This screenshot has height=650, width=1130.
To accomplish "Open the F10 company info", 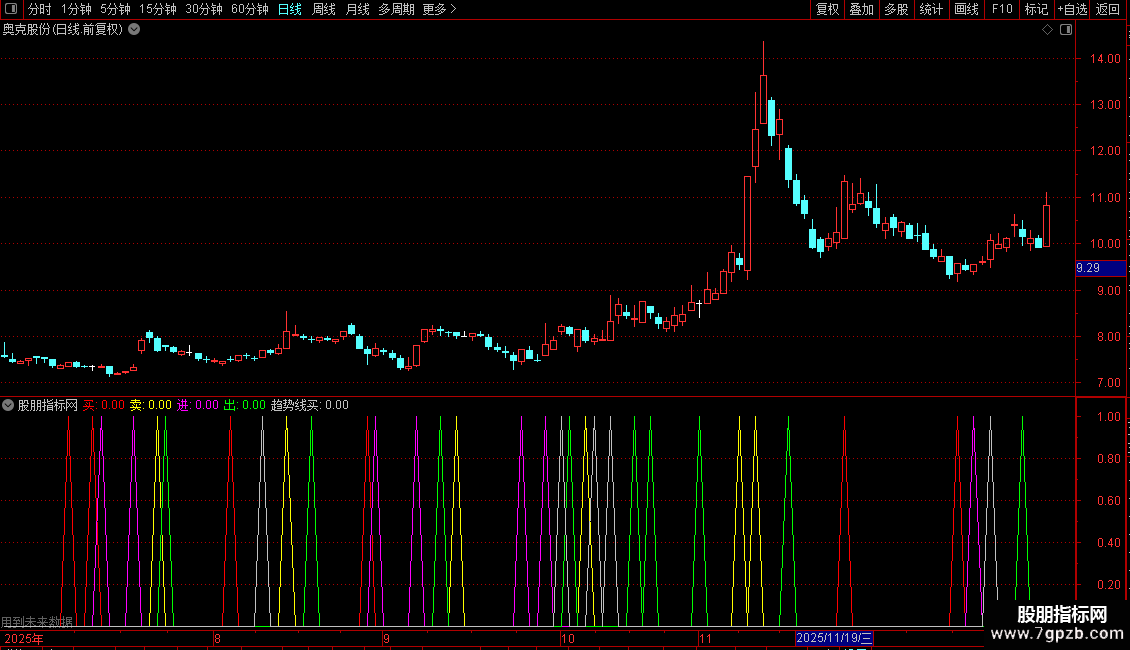I will tap(1002, 9).
